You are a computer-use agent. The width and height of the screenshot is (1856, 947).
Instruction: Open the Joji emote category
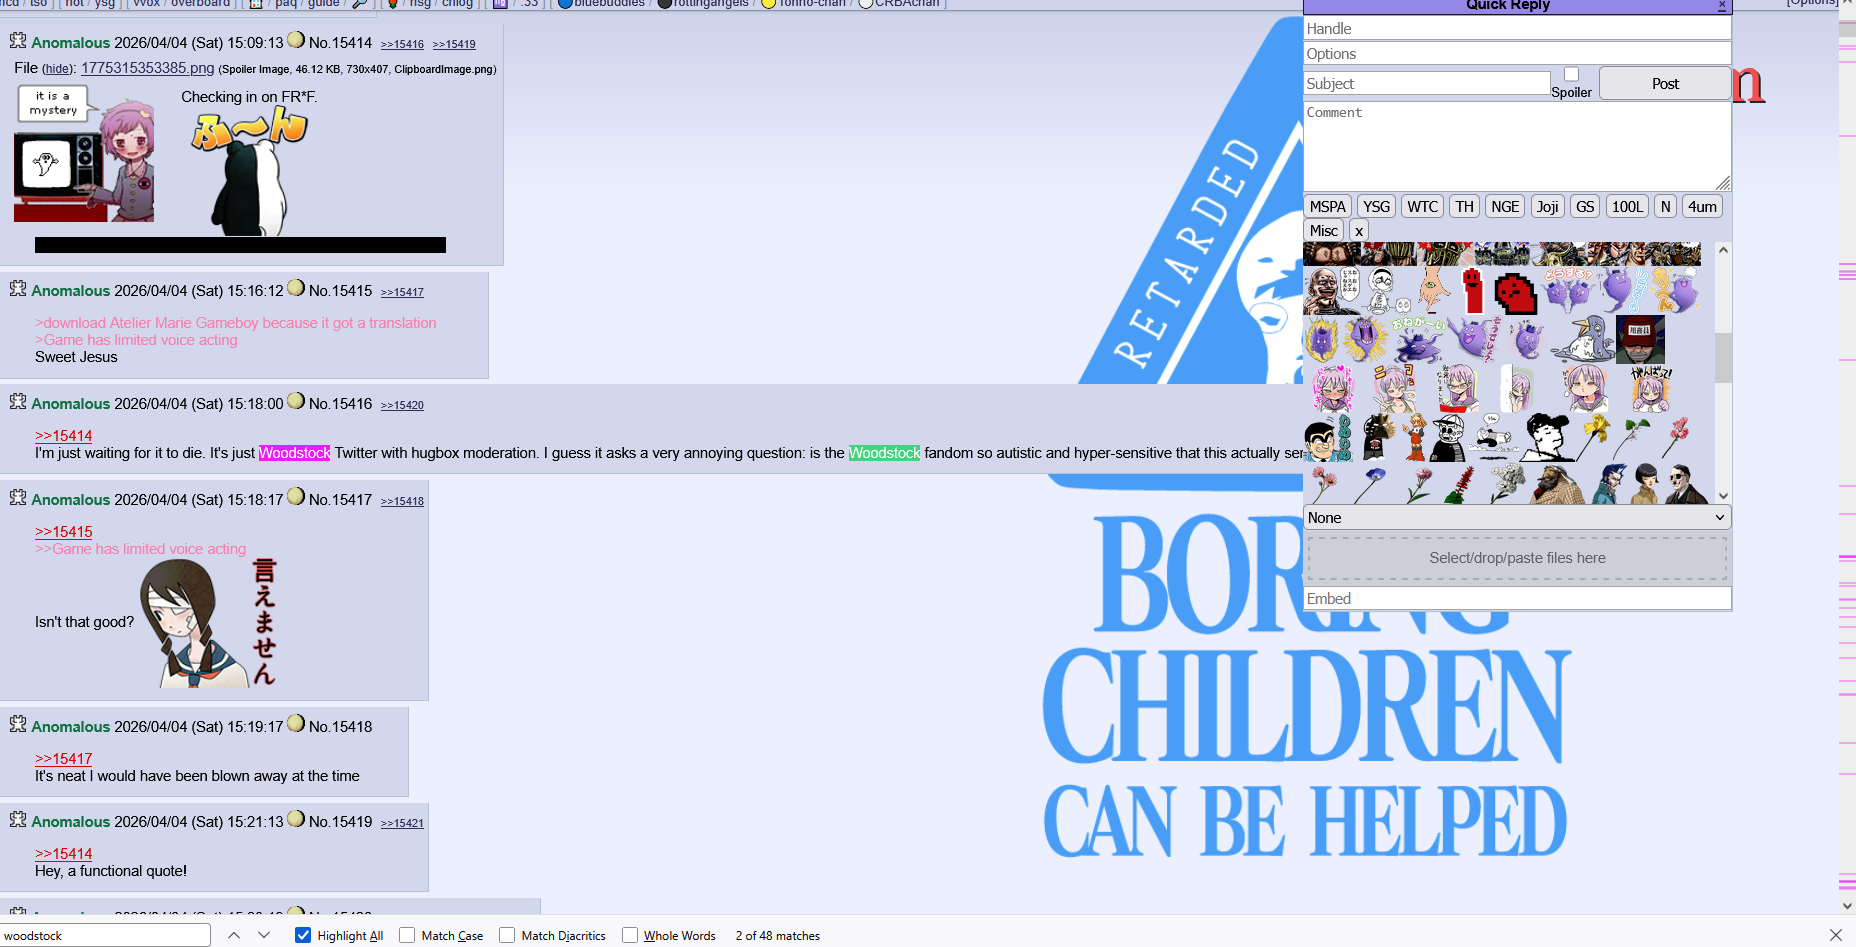click(1547, 207)
